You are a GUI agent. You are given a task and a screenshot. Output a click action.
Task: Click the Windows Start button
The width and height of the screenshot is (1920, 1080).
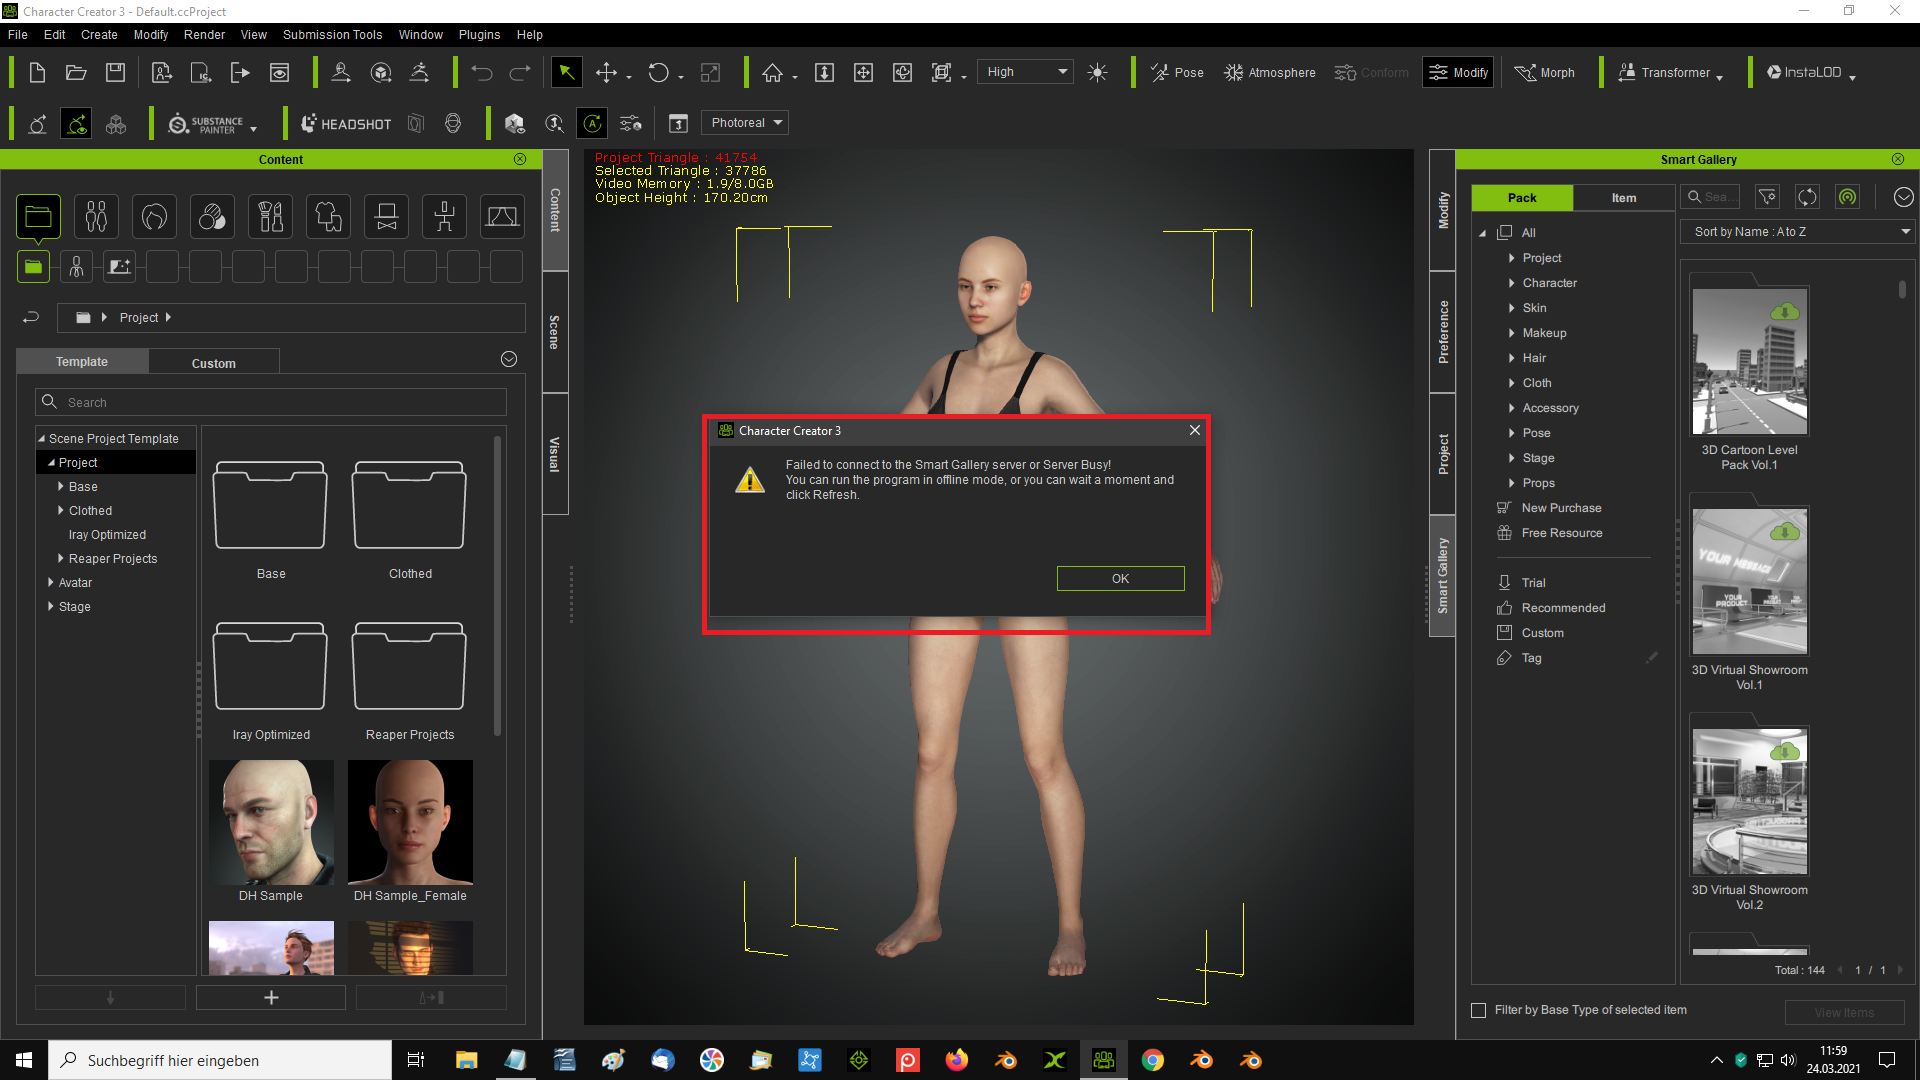24,1060
